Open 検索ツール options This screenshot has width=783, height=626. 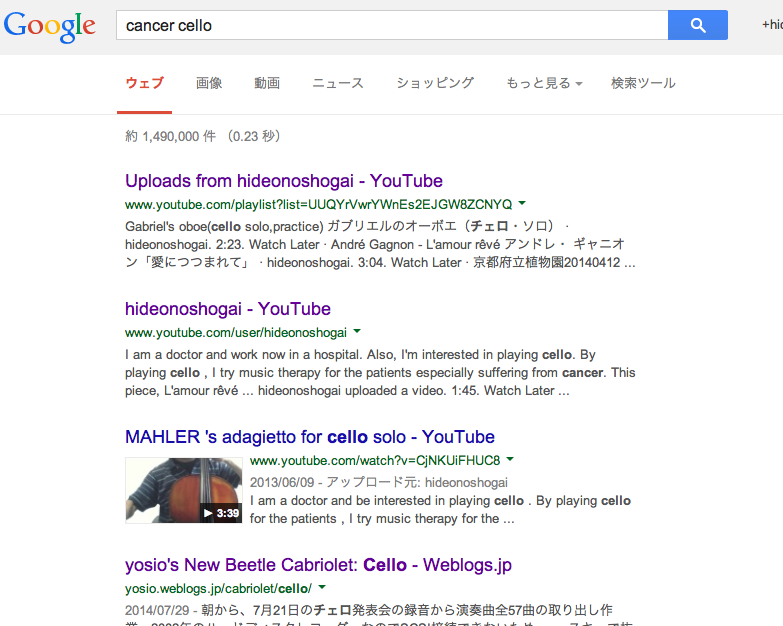point(643,83)
